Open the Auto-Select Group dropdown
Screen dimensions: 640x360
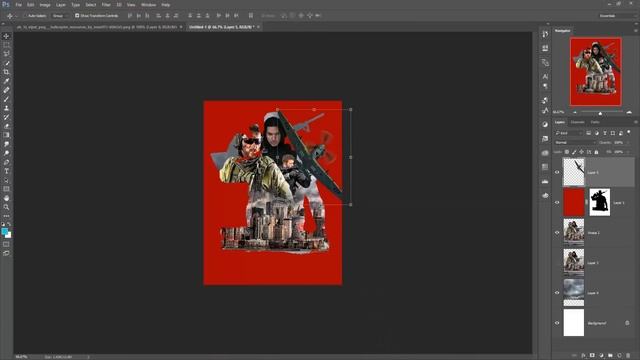point(60,16)
